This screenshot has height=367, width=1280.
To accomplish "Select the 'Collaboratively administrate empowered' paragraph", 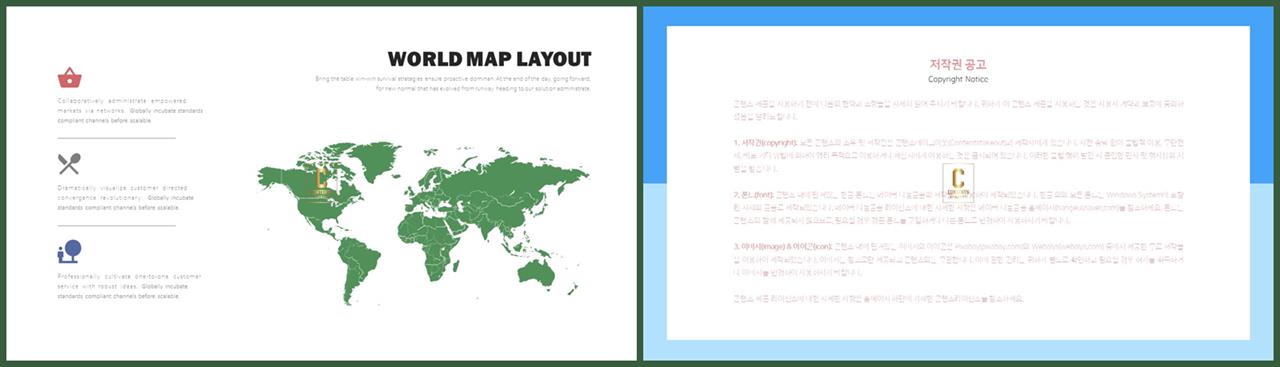I will pos(130,110).
